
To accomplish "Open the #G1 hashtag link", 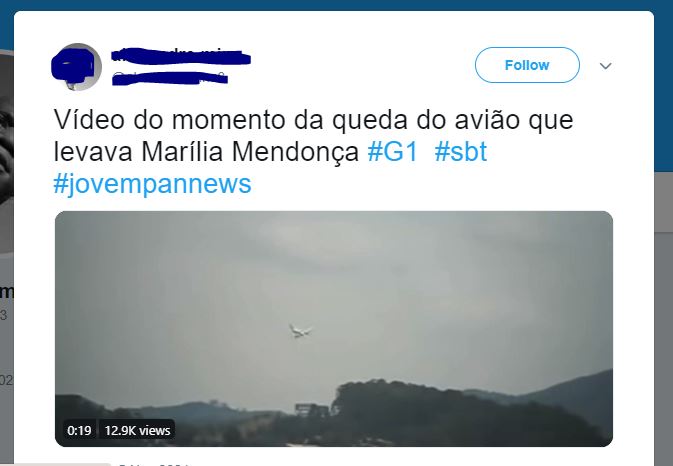I will coord(393,151).
